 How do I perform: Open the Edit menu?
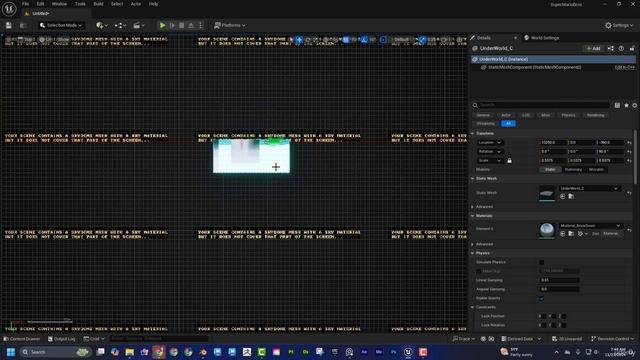click(x=40, y=4)
